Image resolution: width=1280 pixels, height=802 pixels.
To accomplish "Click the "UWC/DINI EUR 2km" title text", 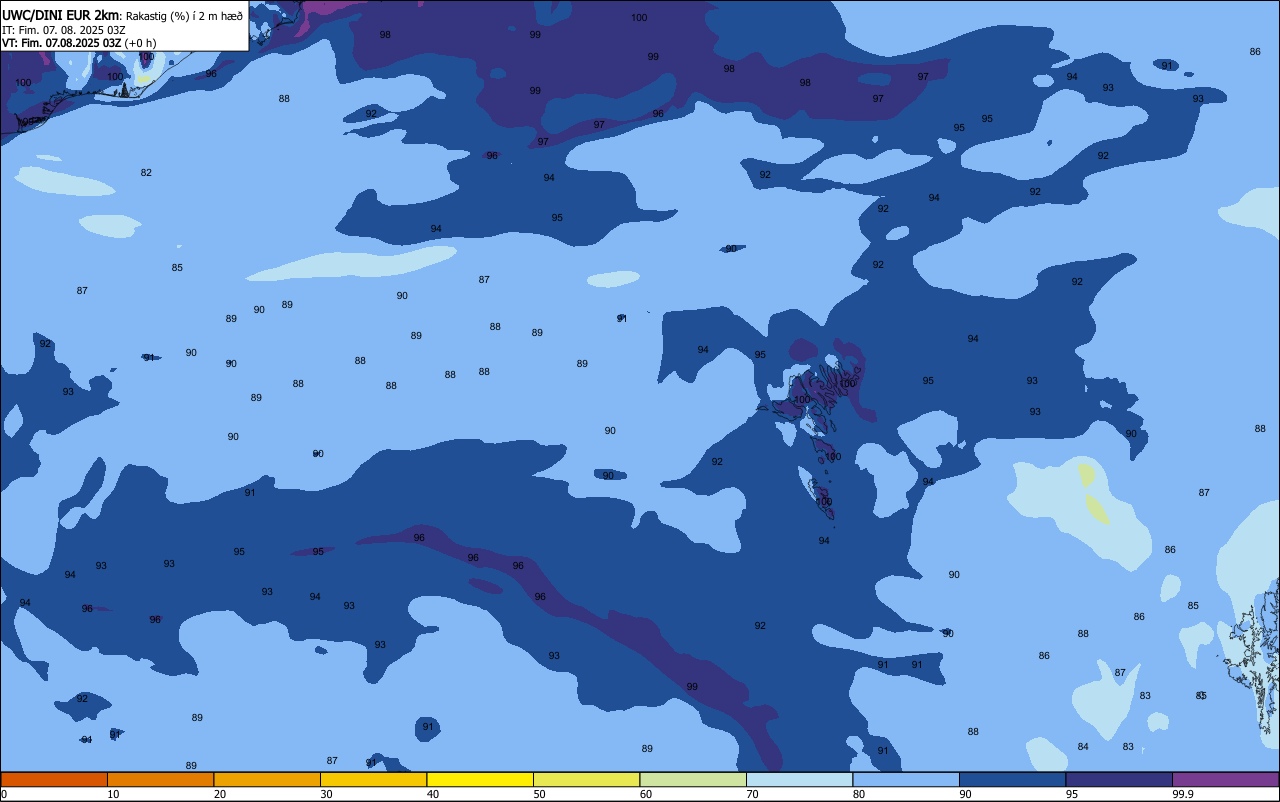I will 60,15.
